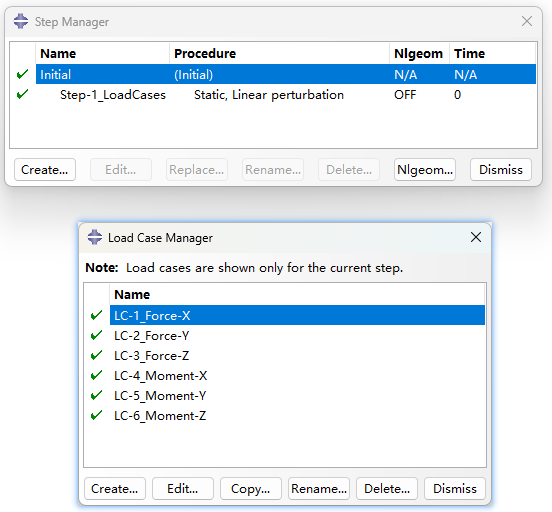Screen dimensions: 552x512
Task: Create a new step in Step Manager
Action: pyautogui.click(x=45, y=169)
